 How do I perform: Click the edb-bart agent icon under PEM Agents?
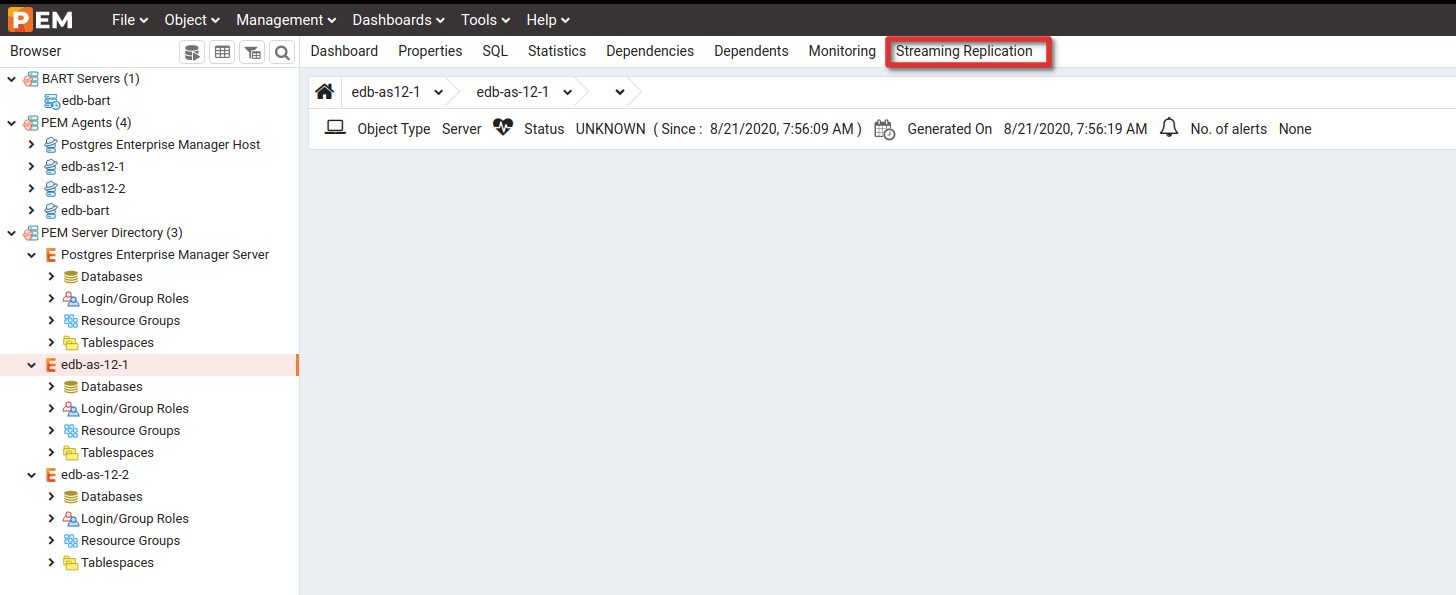(x=51, y=211)
